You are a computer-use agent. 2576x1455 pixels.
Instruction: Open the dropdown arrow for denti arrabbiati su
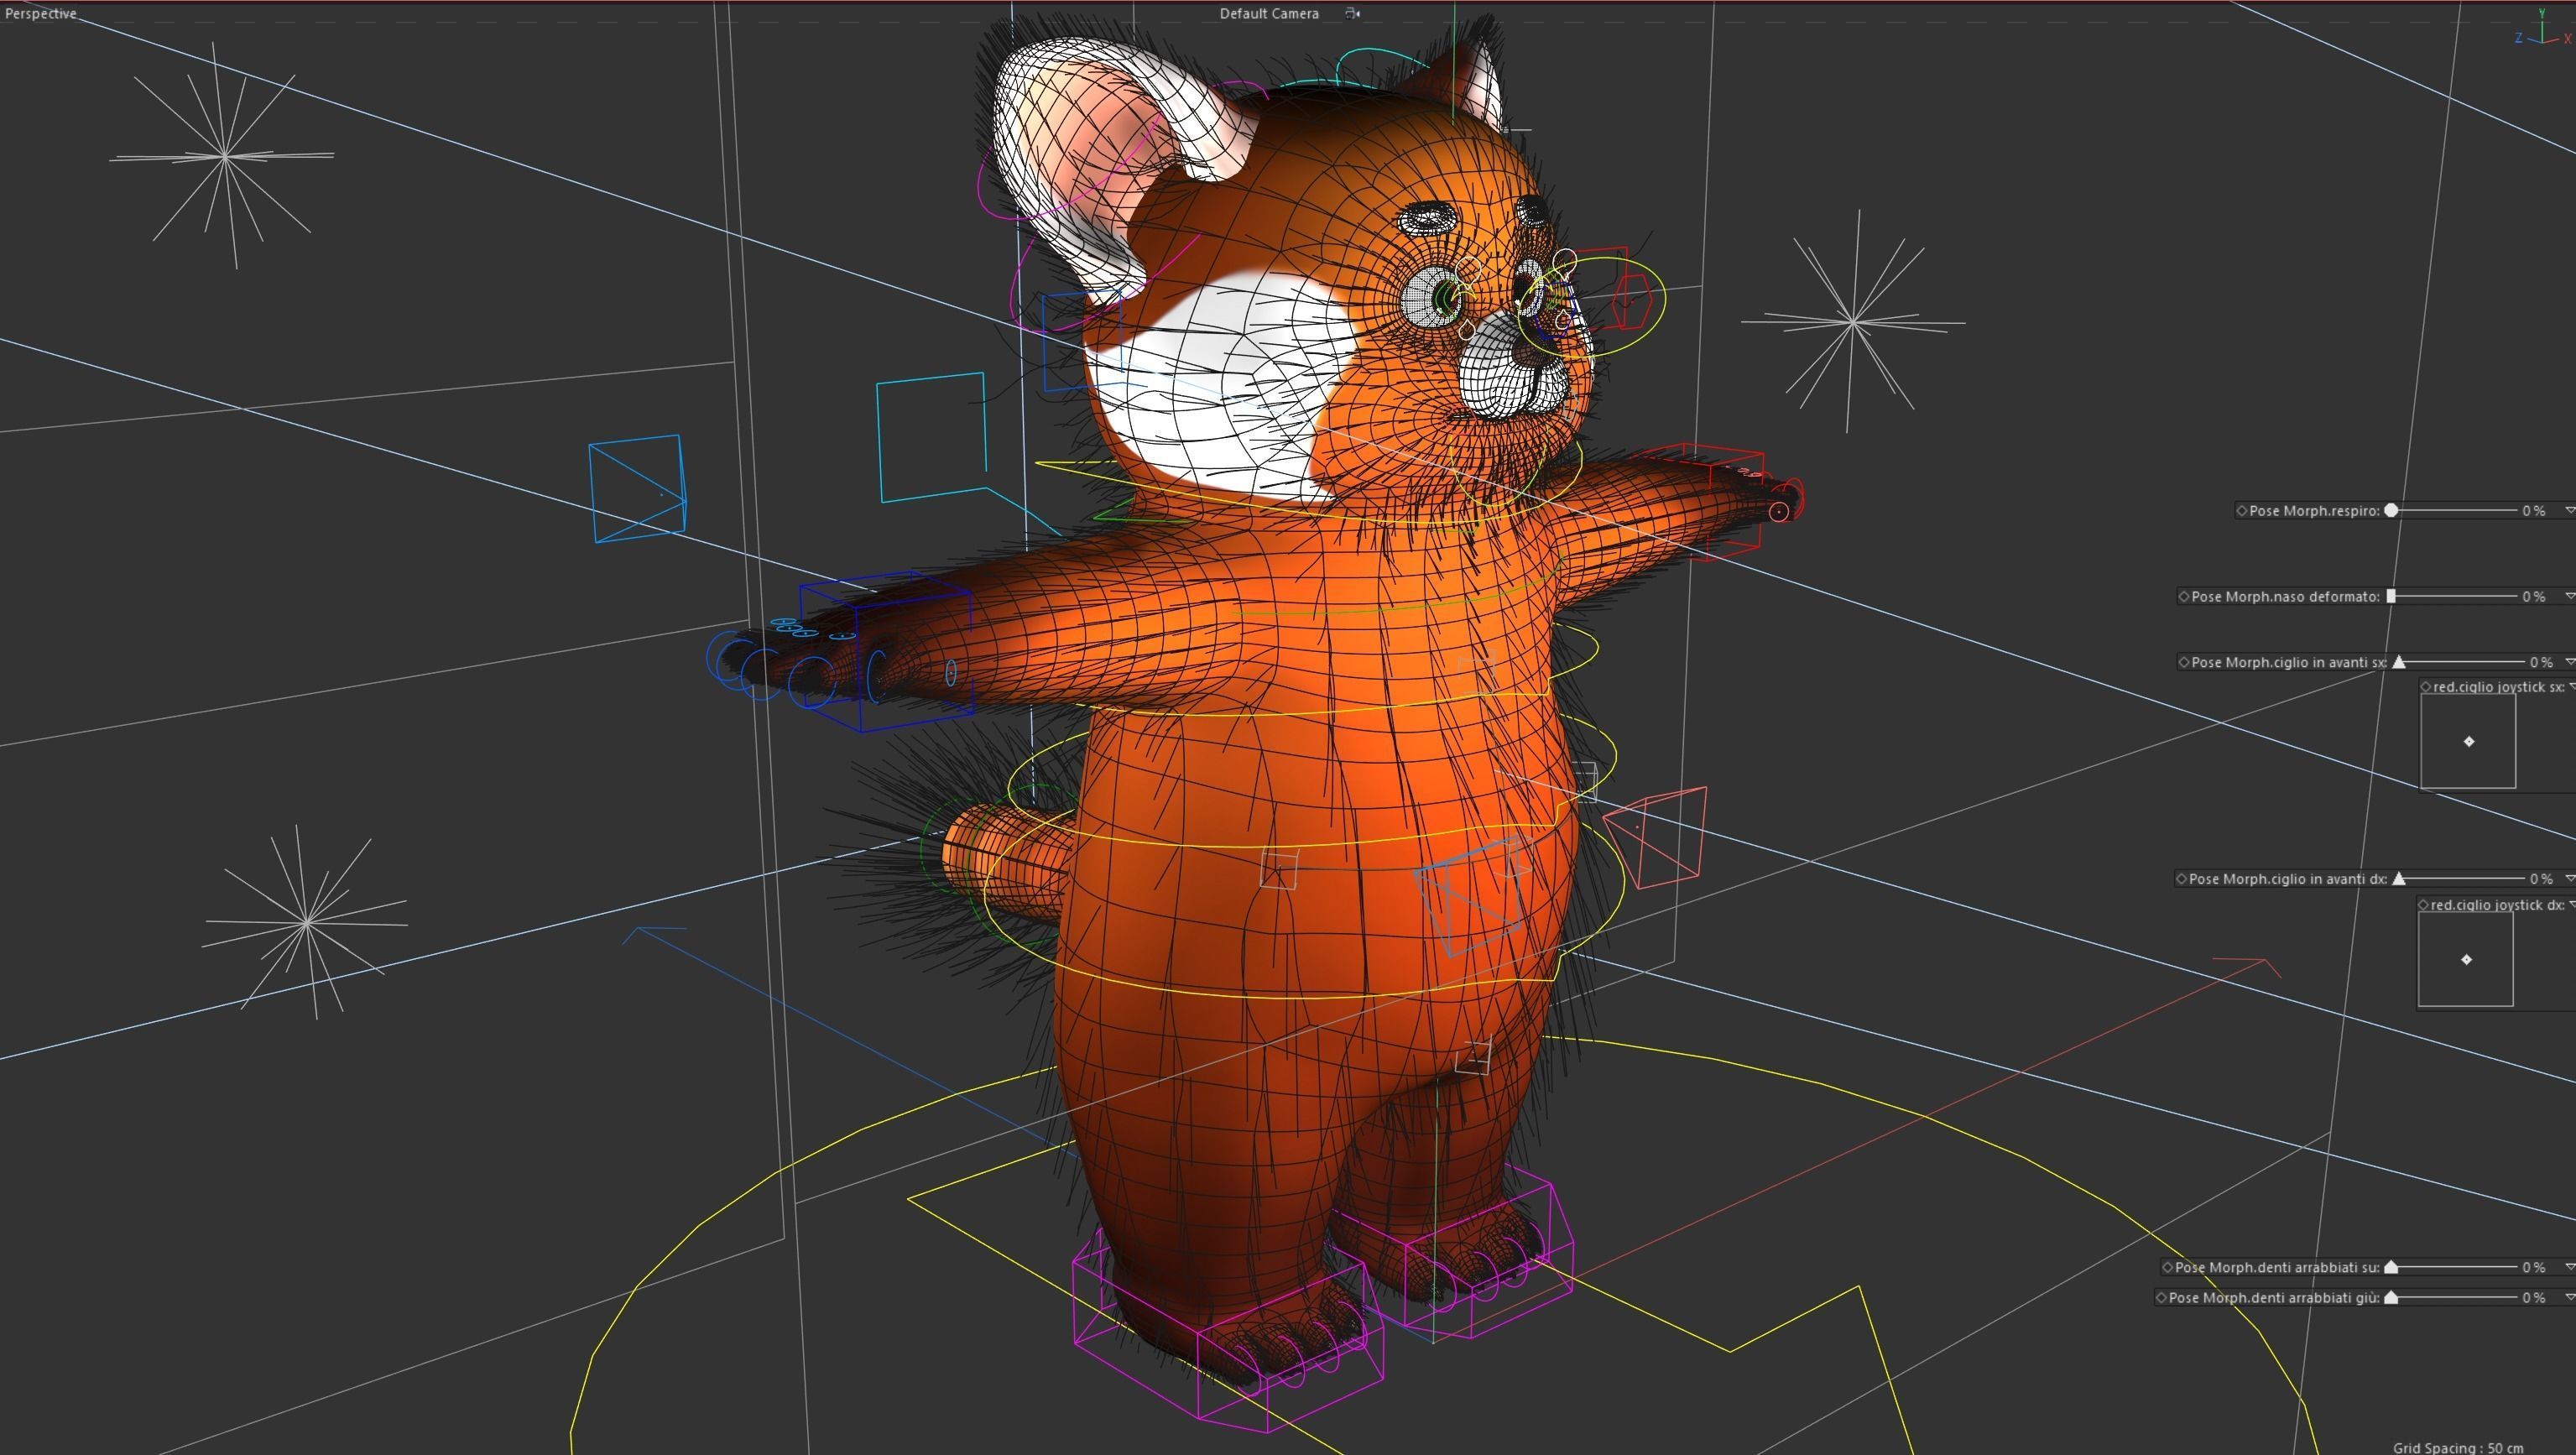pyautogui.click(x=2569, y=1267)
